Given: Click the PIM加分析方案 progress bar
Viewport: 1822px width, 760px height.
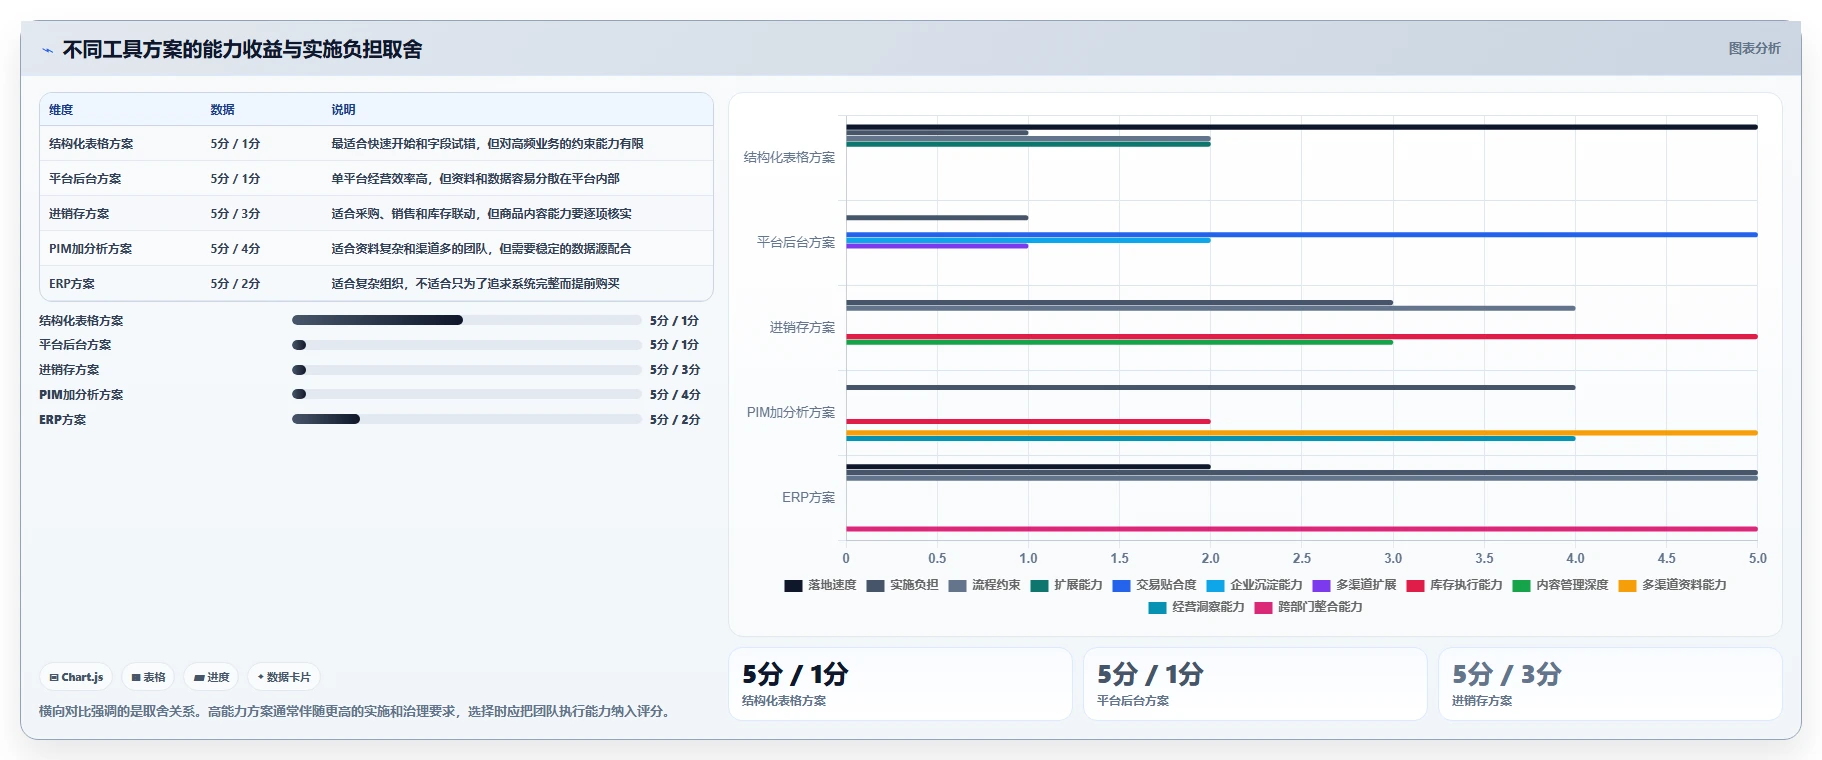Looking at the screenshot, I should 466,394.
